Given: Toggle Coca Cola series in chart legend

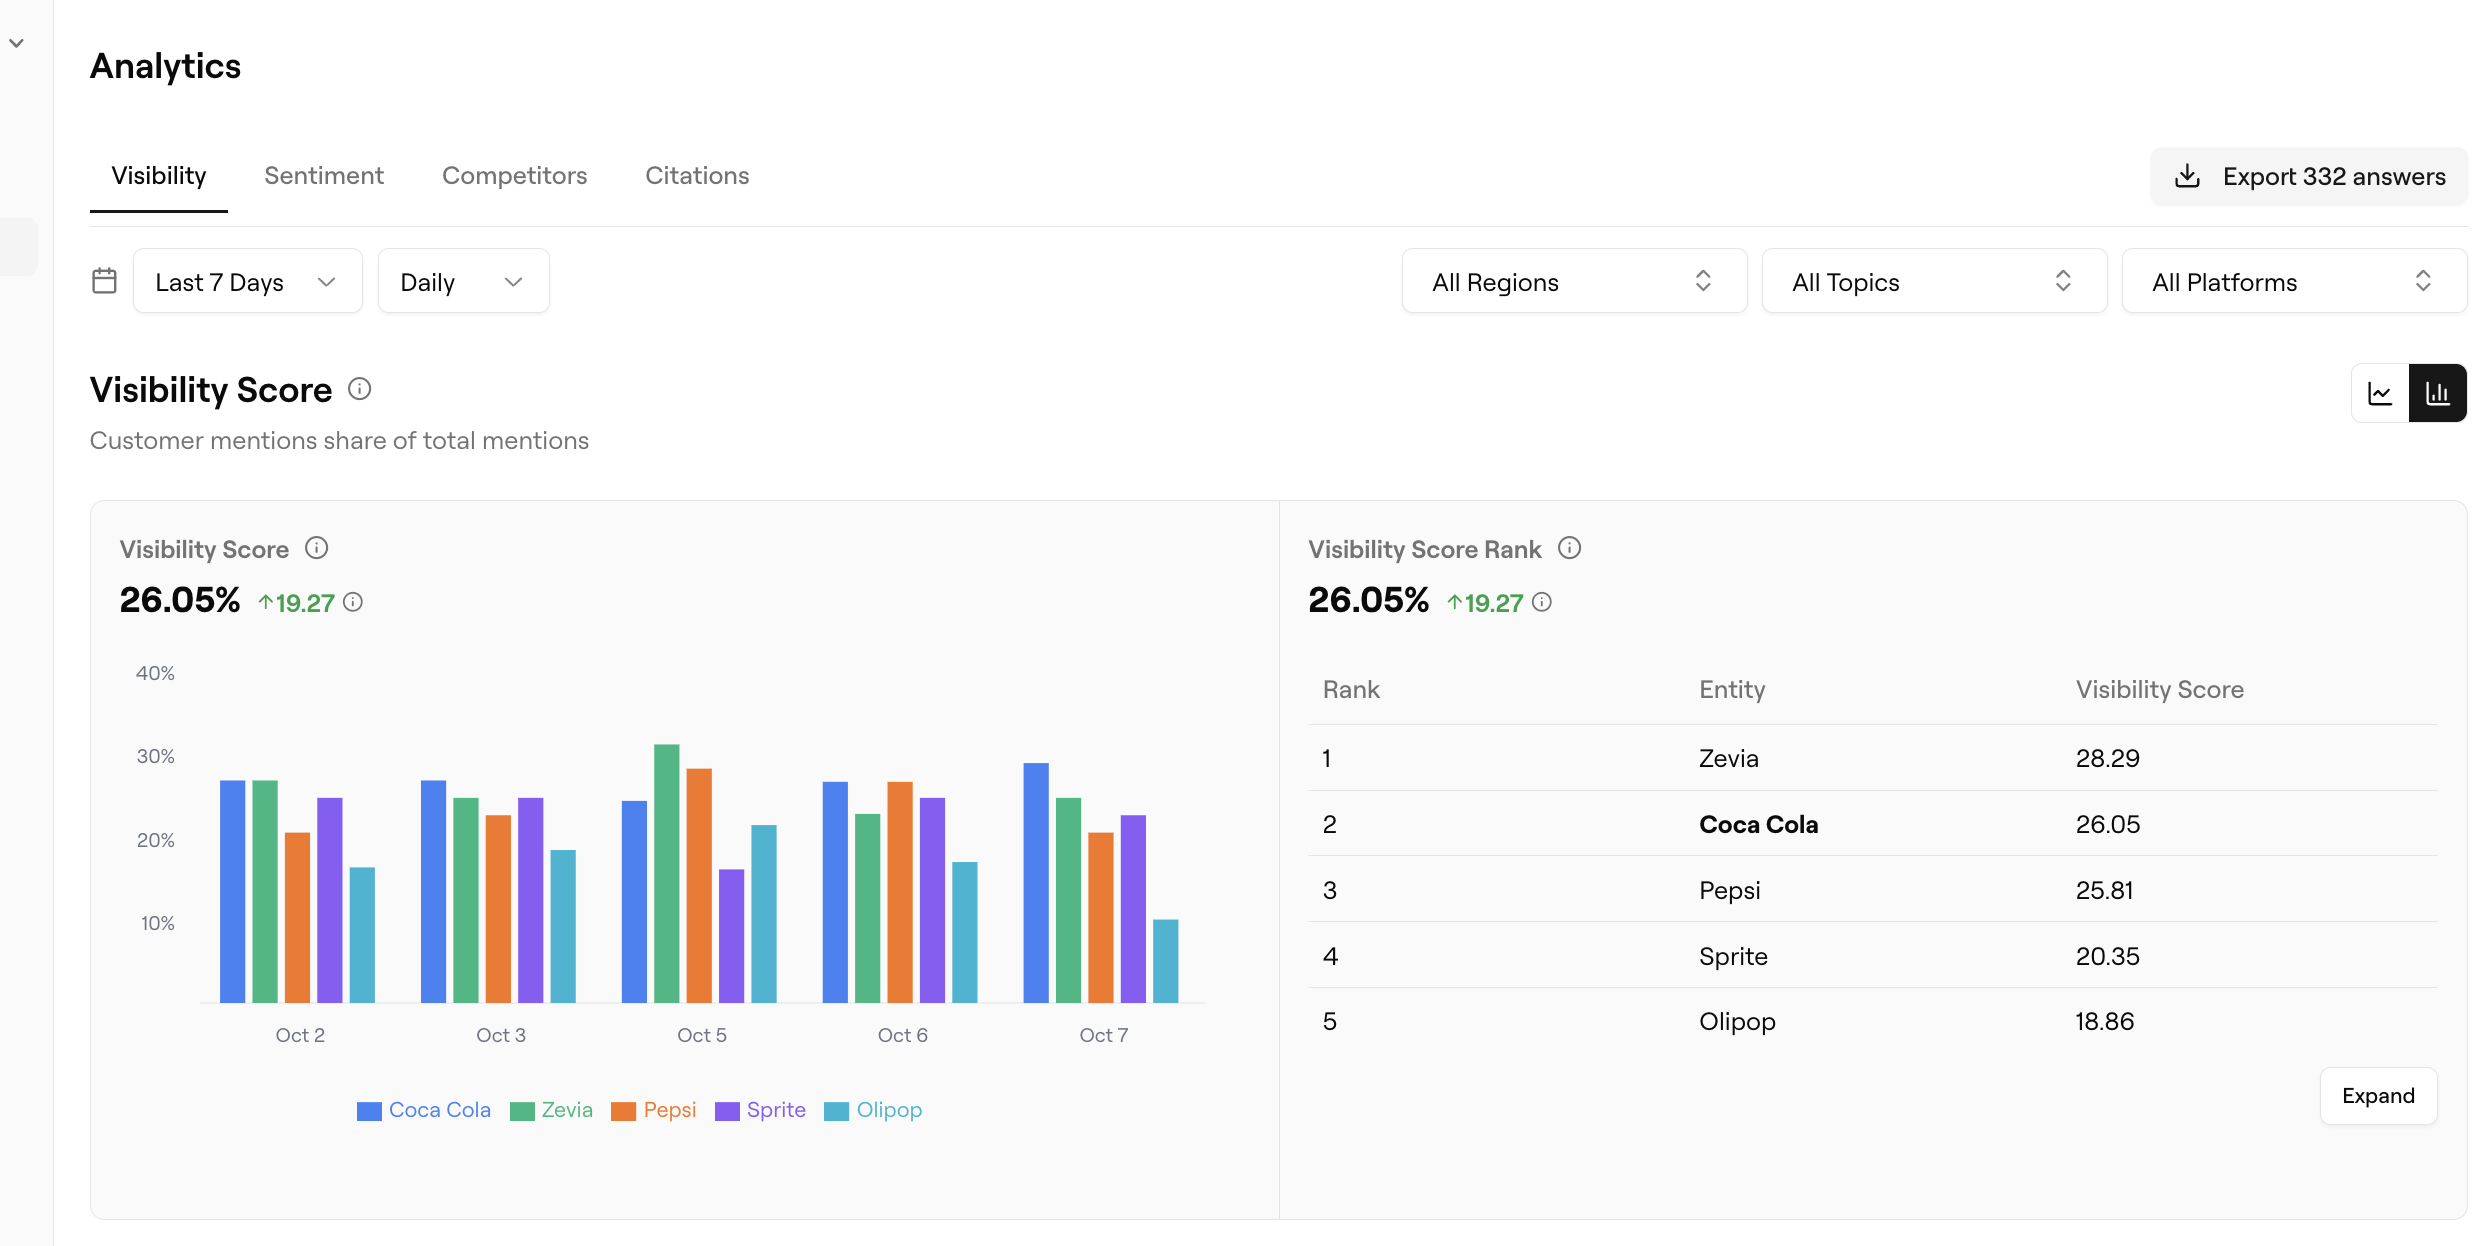Looking at the screenshot, I should click(x=439, y=1110).
